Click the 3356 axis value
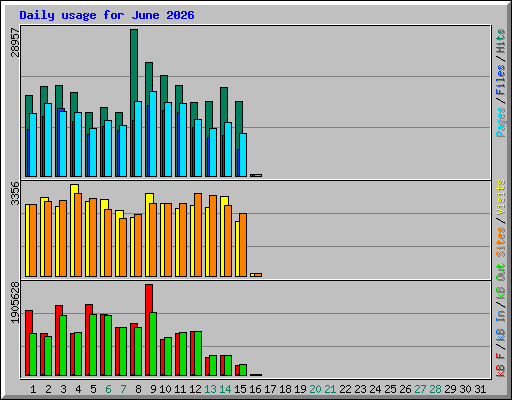512x400 pixels. [x=15, y=194]
